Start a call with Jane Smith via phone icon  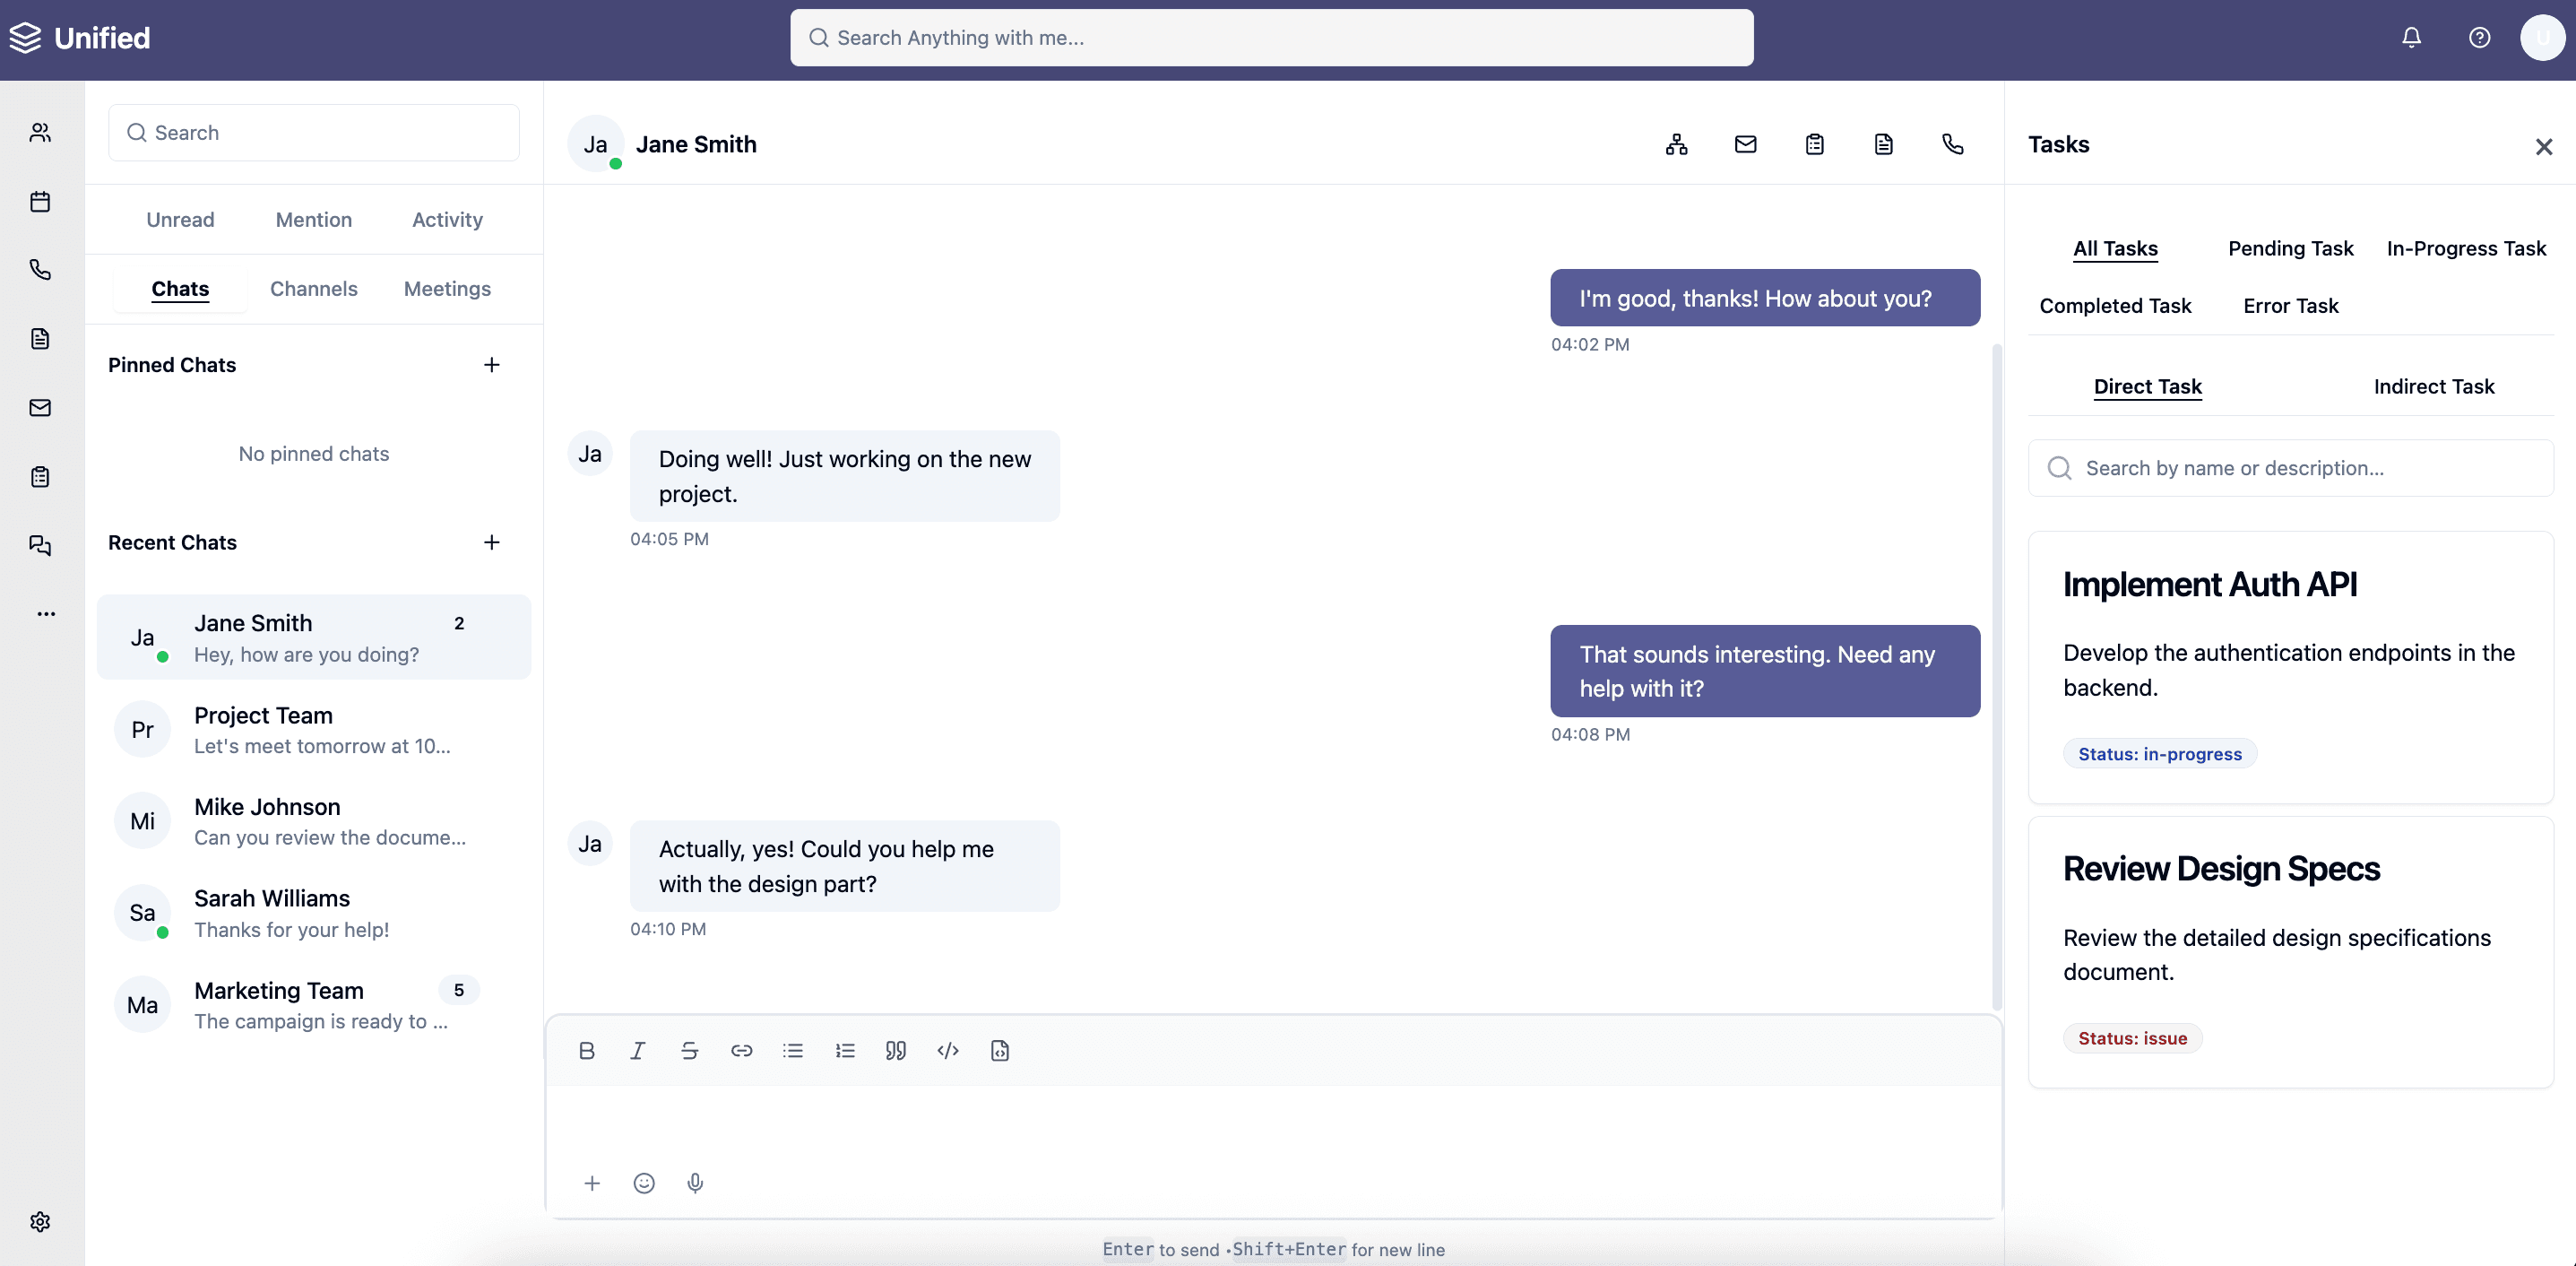[x=1952, y=144]
